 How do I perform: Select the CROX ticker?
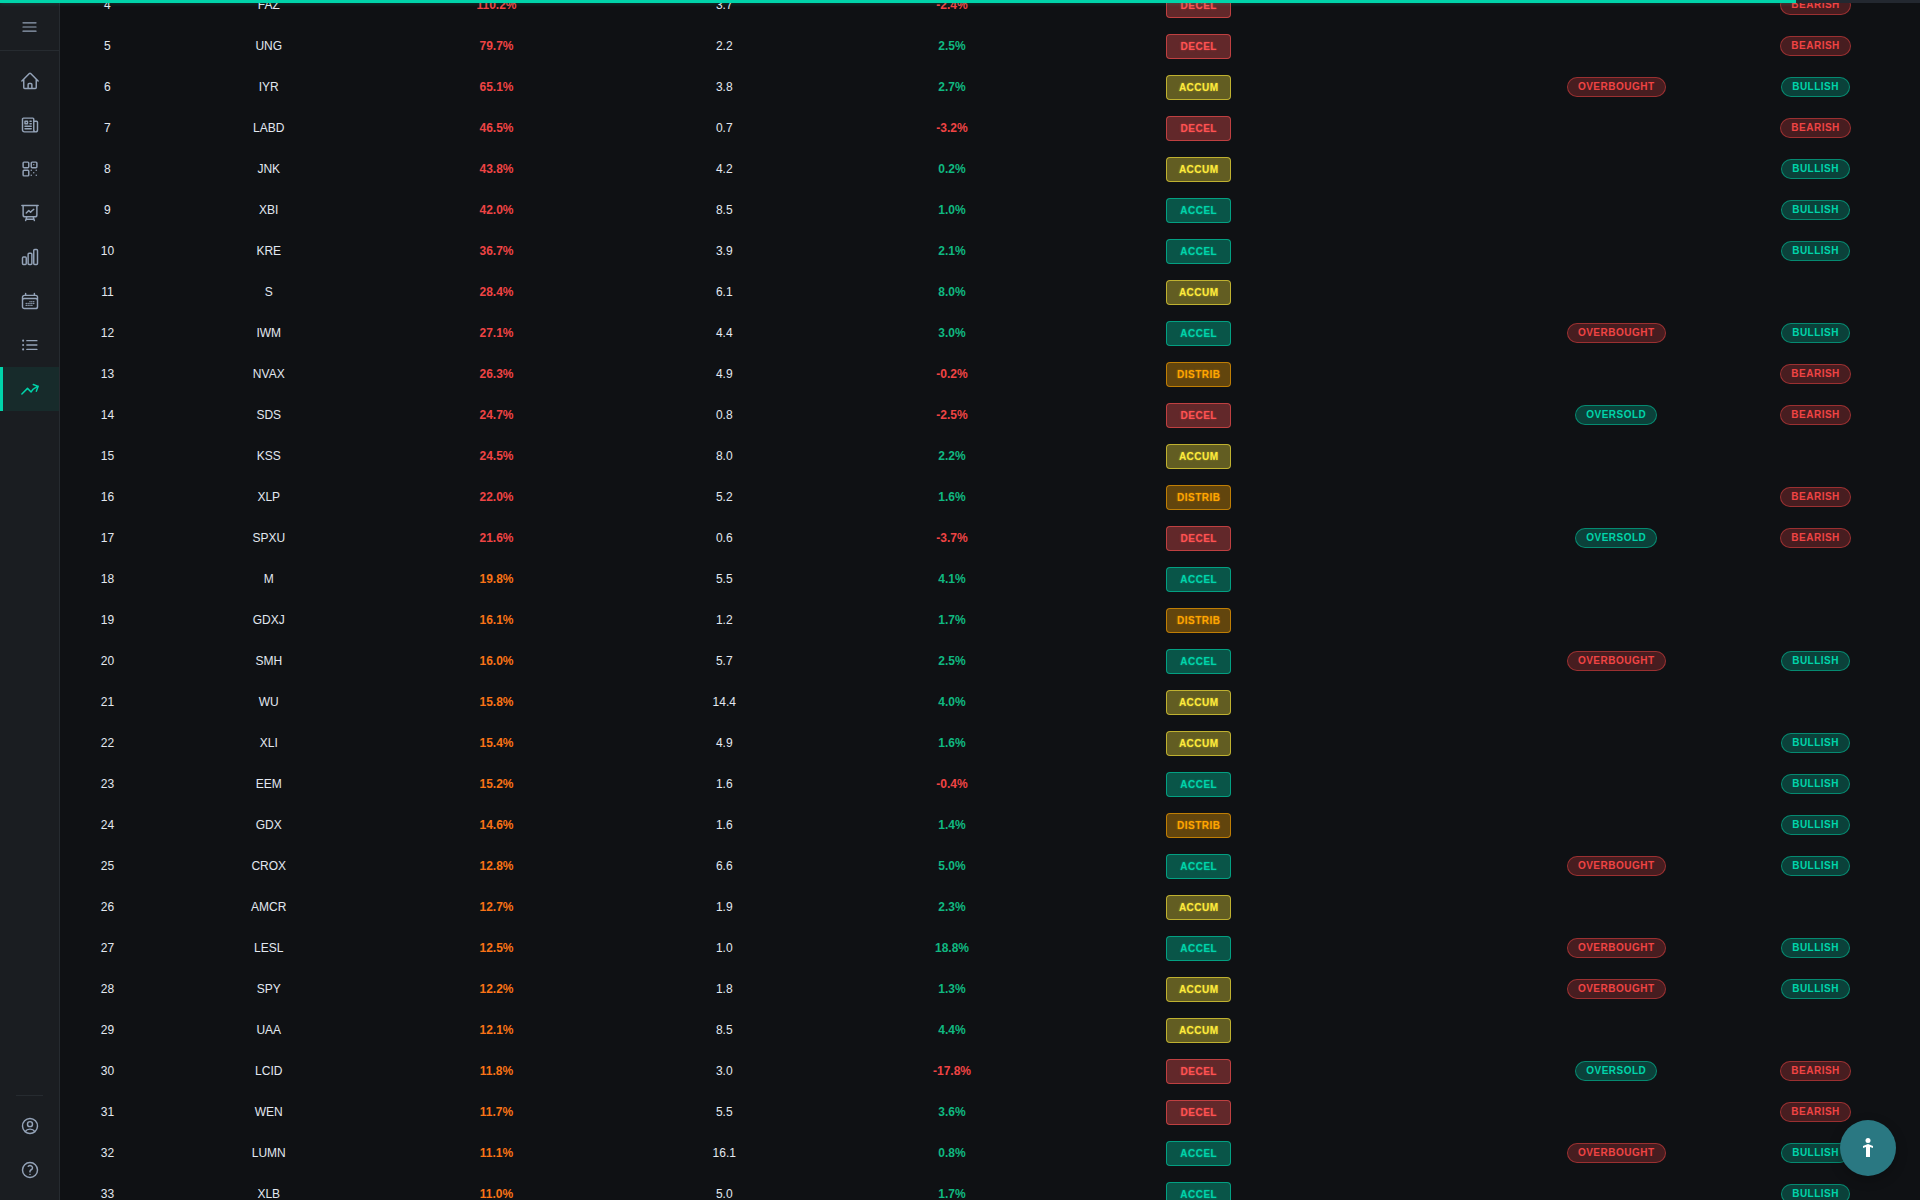pos(268,866)
